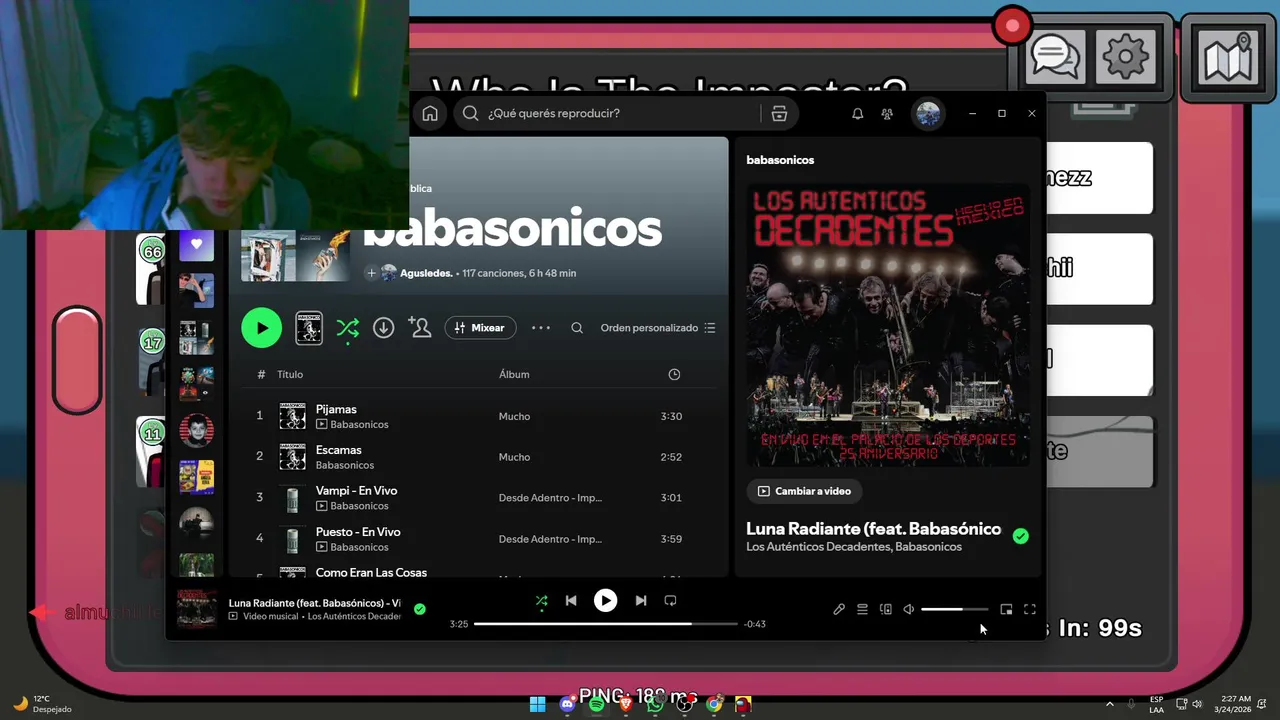This screenshot has width=1280, height=720.
Task: Open the profile avatar menu
Action: (928, 114)
